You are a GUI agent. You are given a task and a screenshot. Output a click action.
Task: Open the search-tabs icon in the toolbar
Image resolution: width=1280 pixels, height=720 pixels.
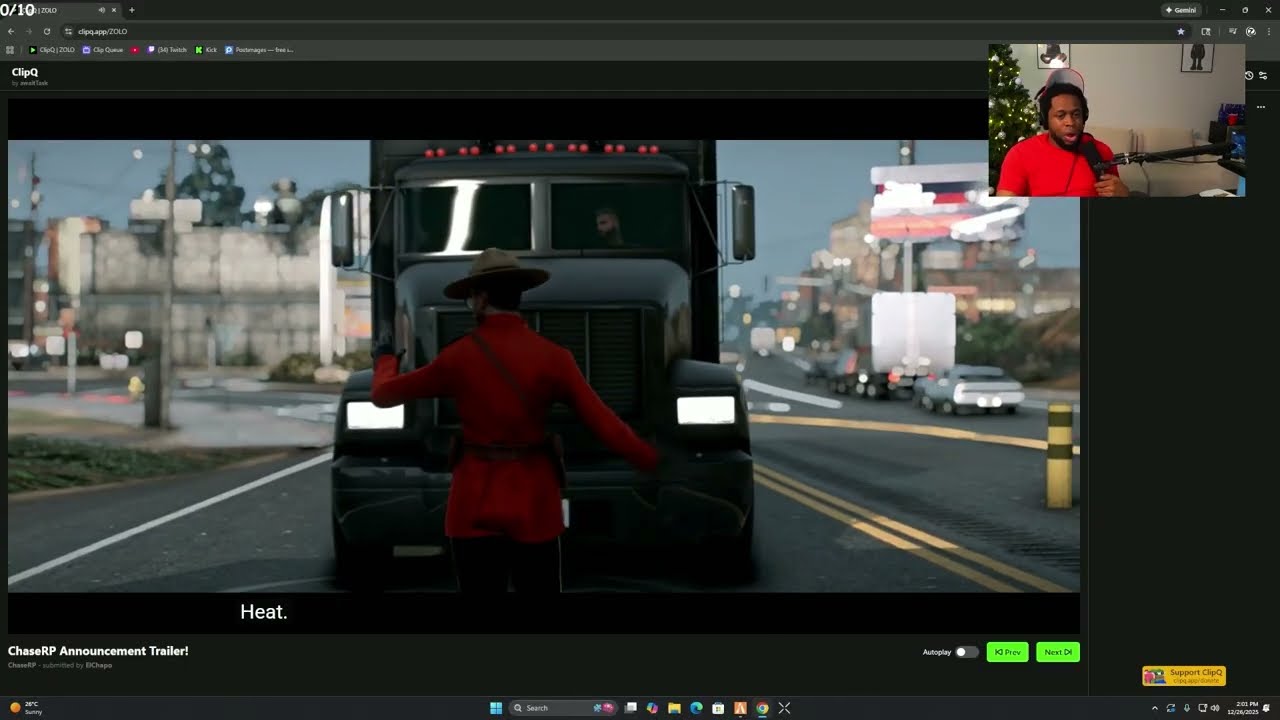tap(1206, 31)
